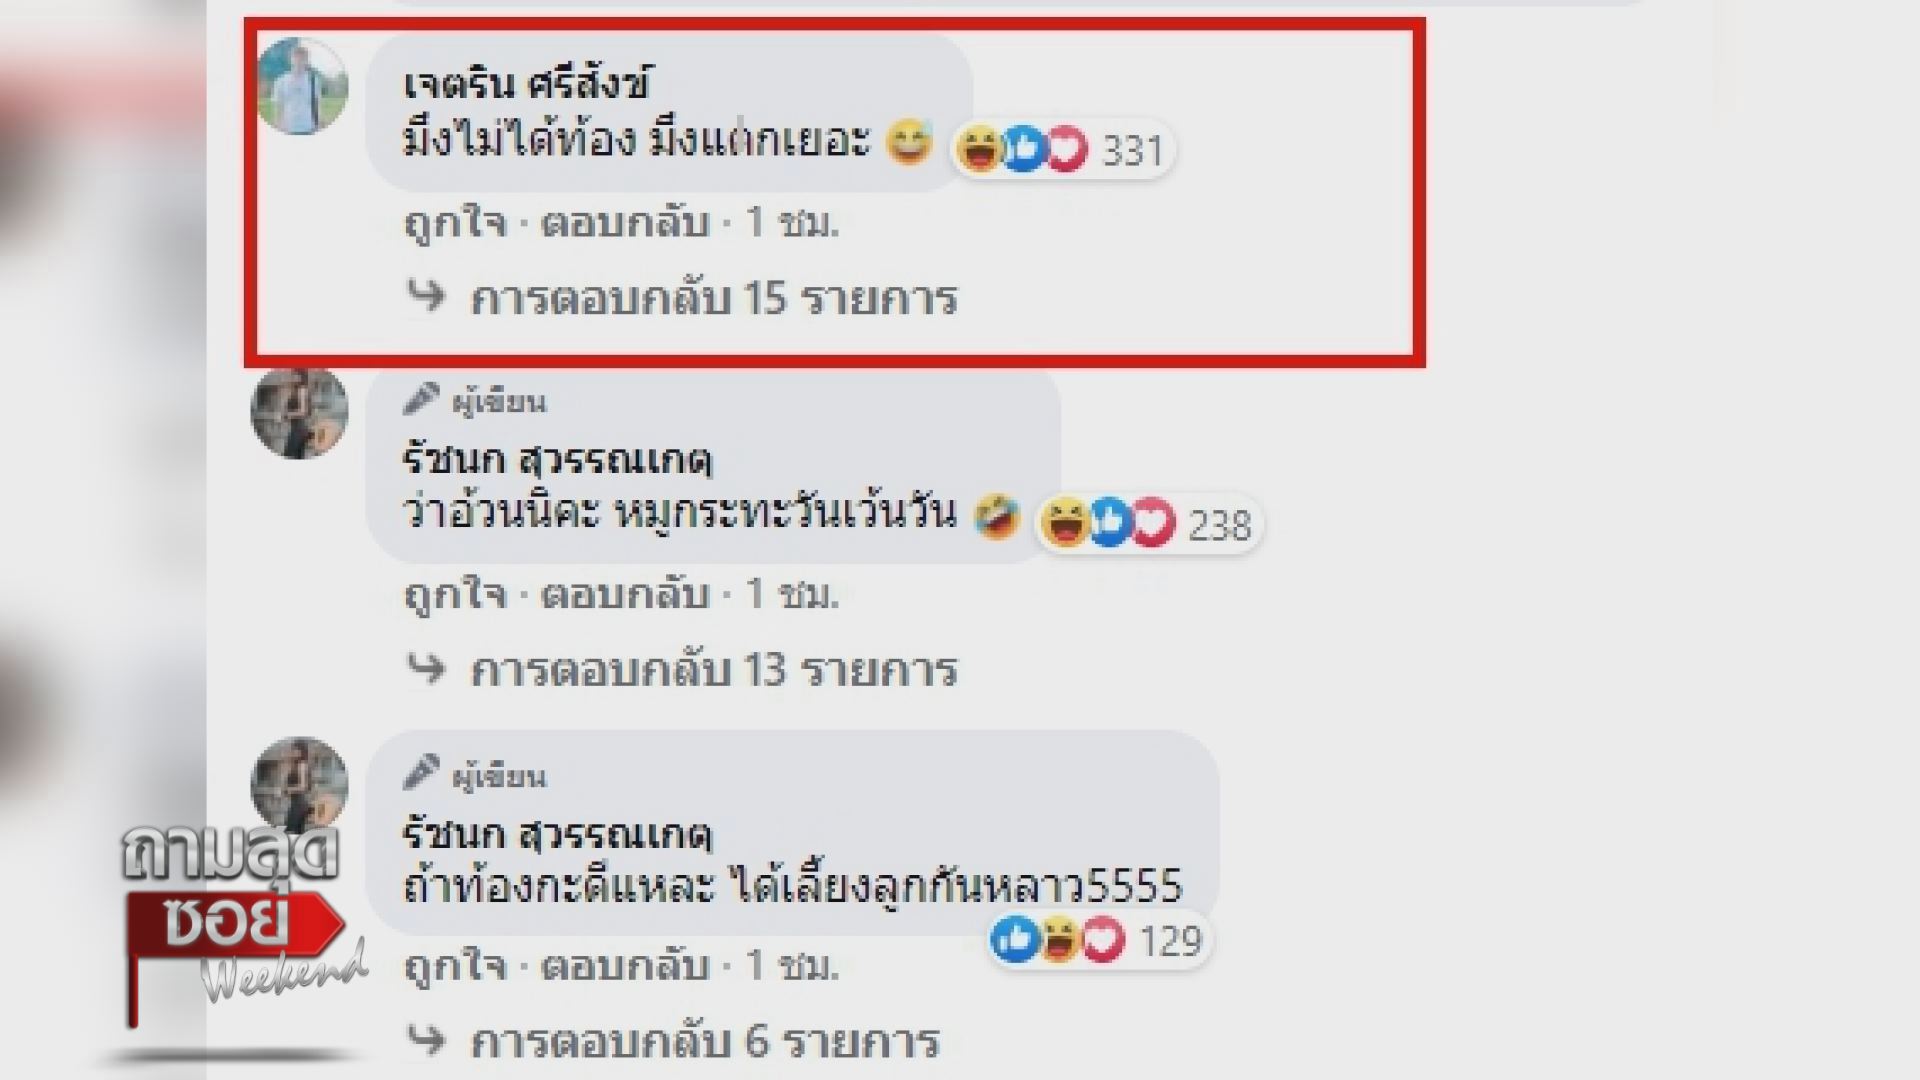
Task: Expand การตอบกลับ 13 รายการ replies
Action: point(714,670)
